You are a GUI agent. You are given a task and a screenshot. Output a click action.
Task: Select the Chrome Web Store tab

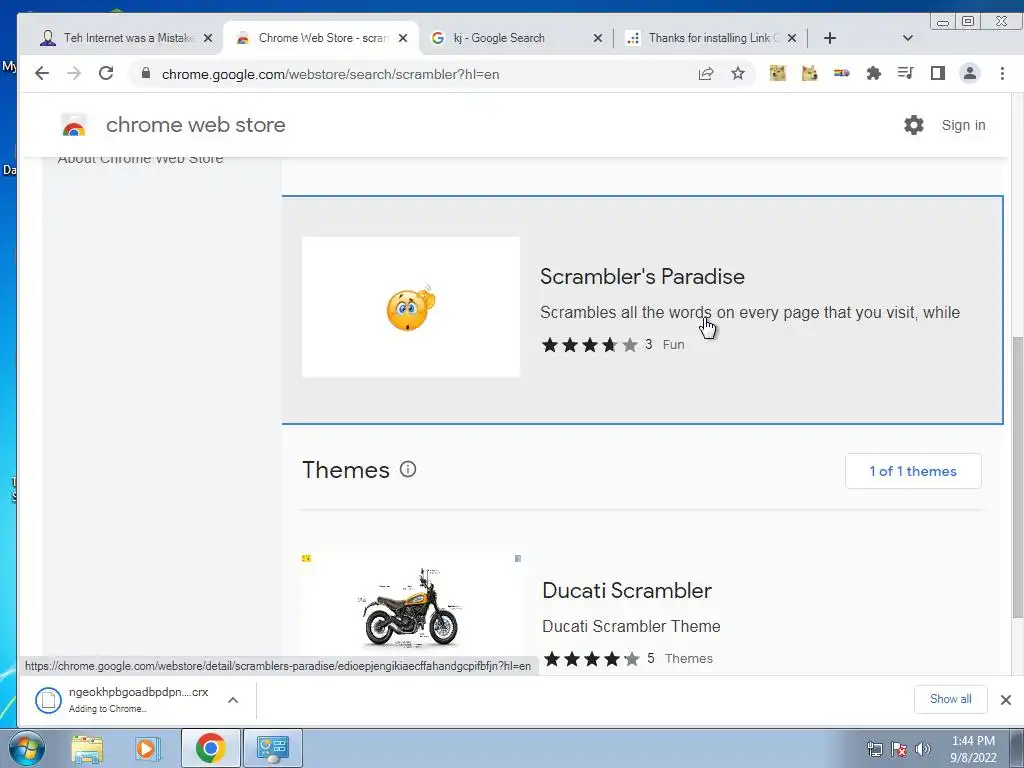[x=320, y=38]
